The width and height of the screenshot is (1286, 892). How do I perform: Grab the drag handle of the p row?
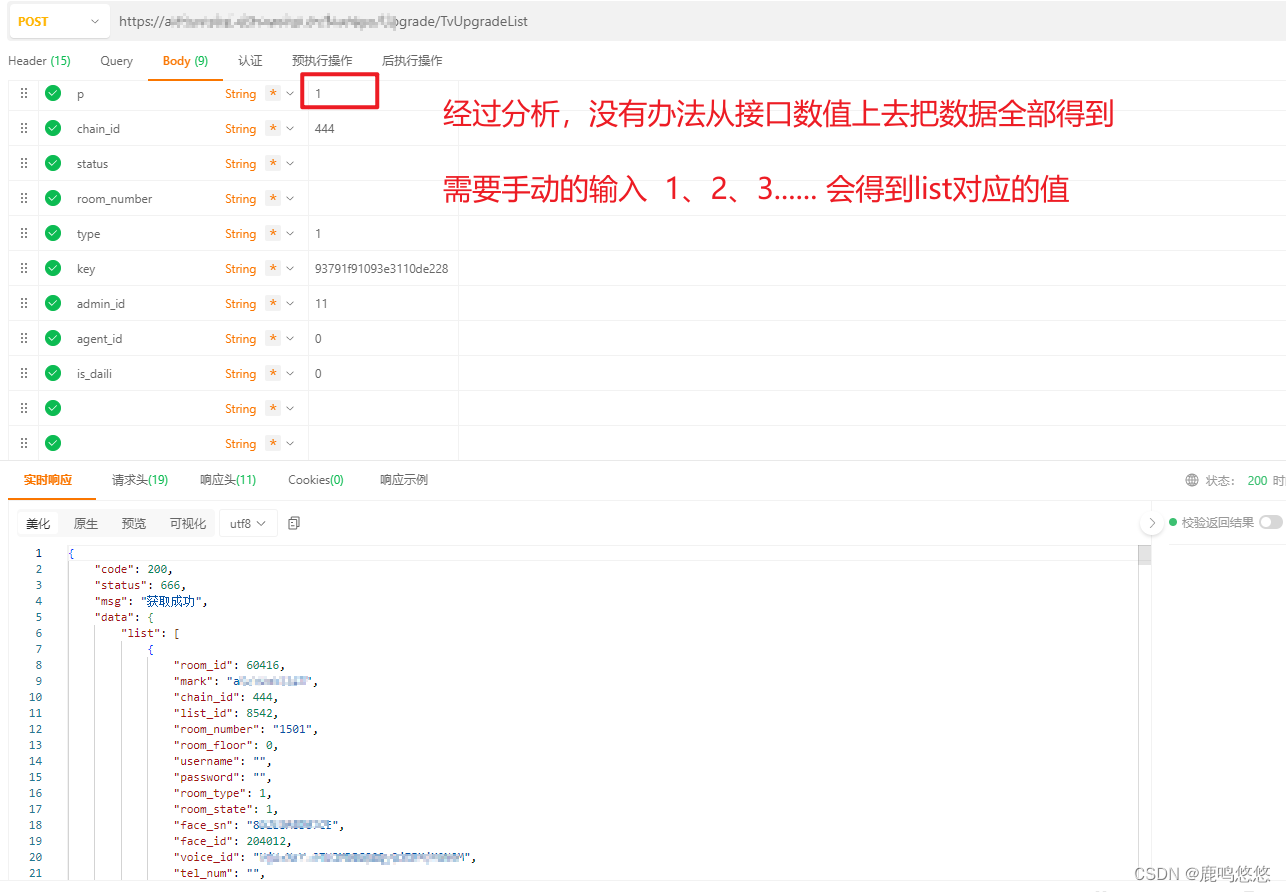tap(24, 93)
